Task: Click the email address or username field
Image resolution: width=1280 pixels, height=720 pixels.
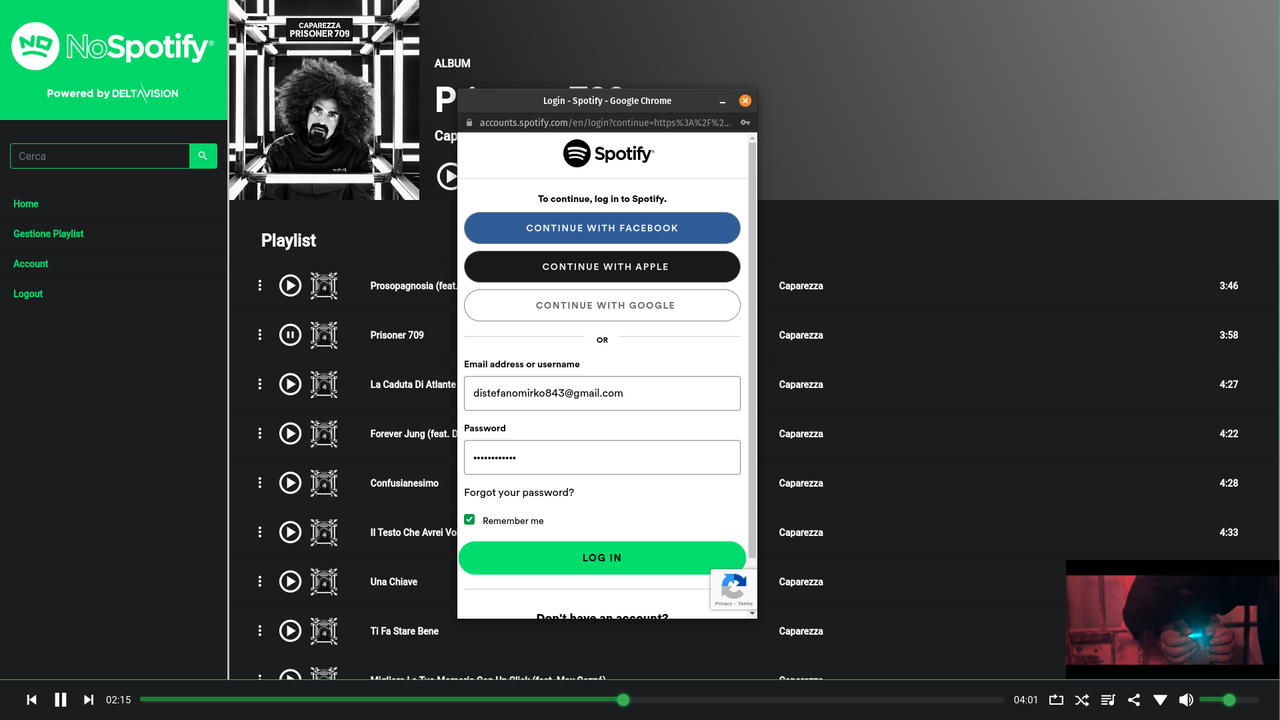Action: (602, 393)
